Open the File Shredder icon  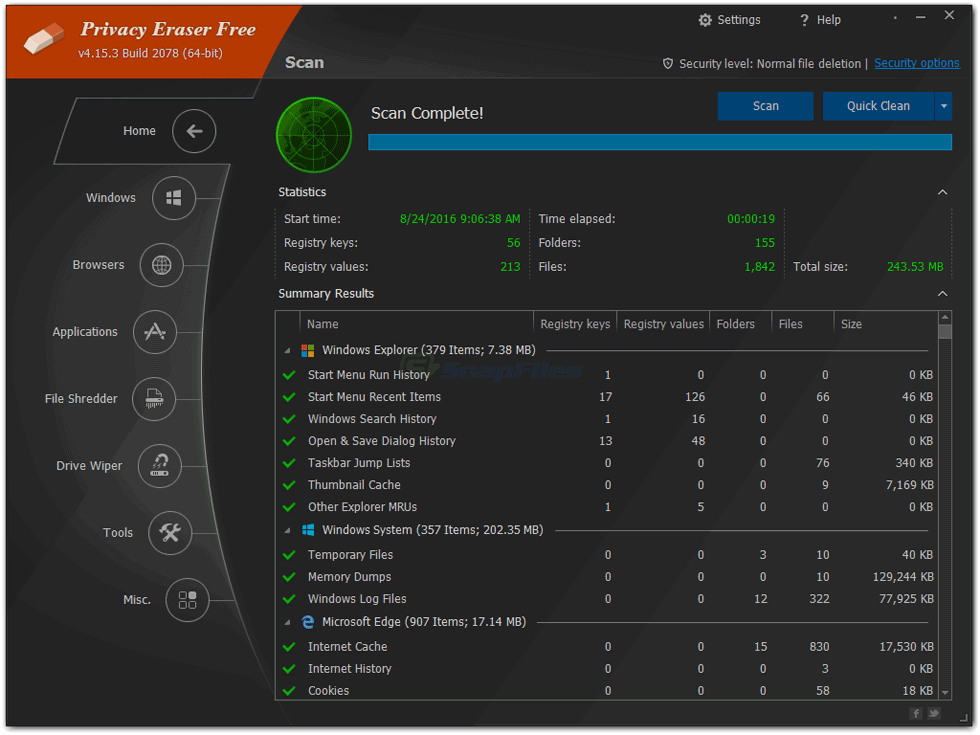click(x=154, y=399)
